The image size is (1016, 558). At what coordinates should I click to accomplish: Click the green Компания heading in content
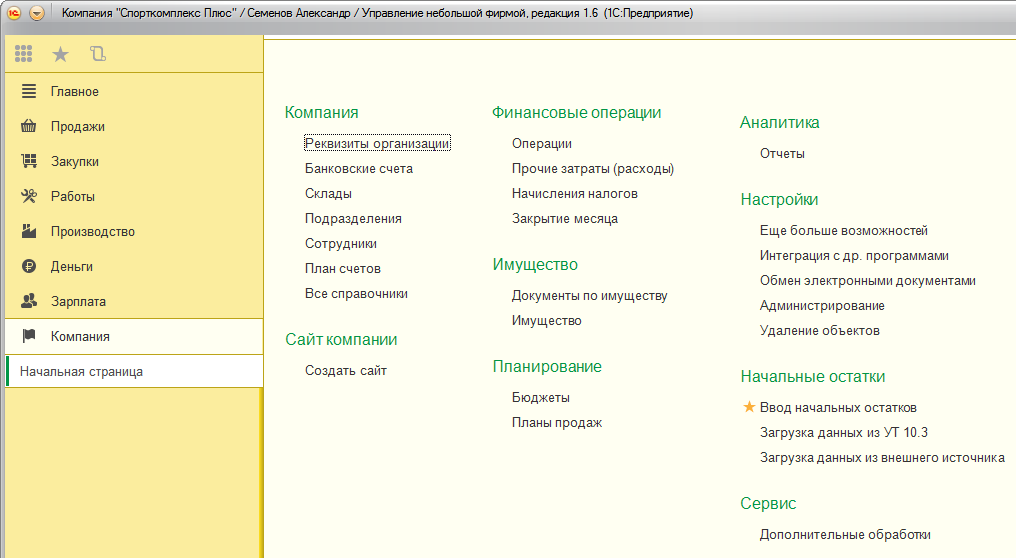[x=322, y=112]
